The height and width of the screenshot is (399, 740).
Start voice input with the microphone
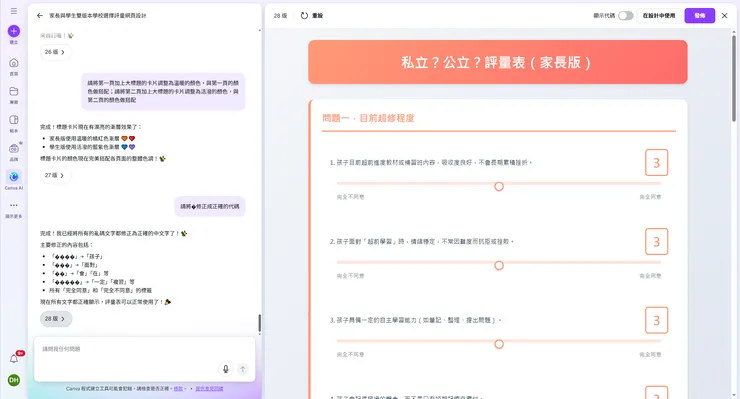tap(226, 369)
